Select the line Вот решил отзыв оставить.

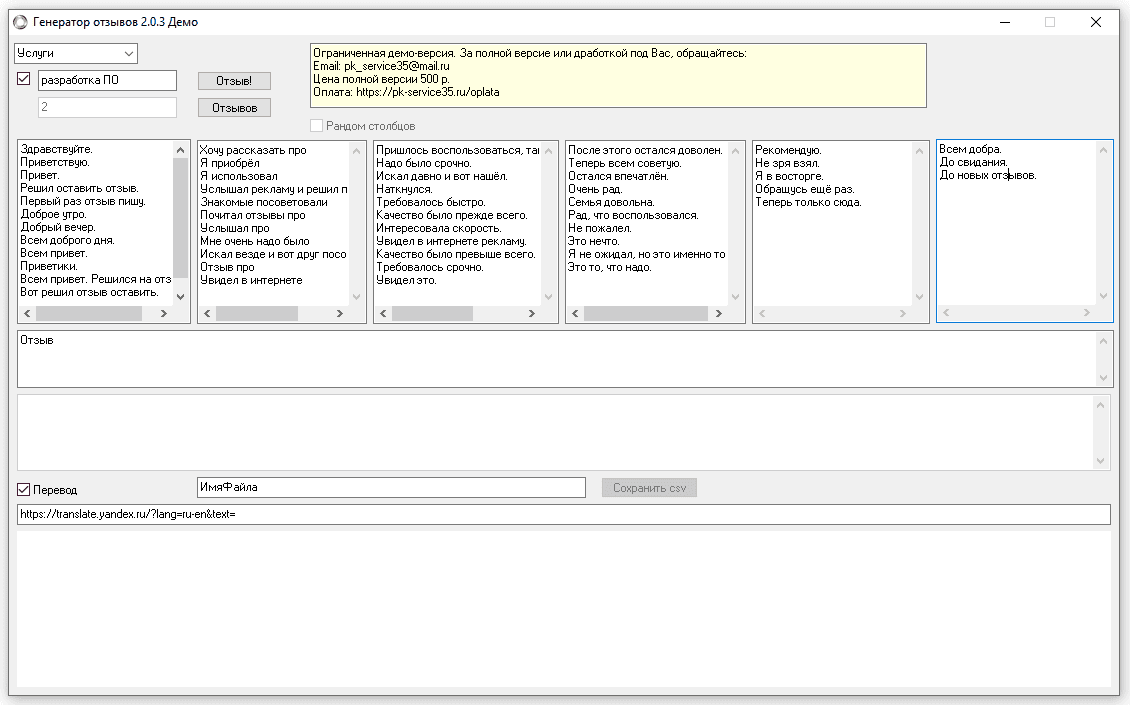click(89, 292)
